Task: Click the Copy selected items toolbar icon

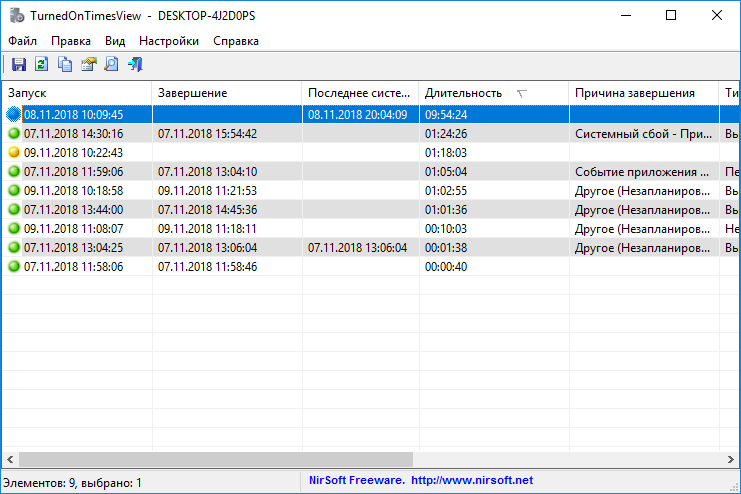Action: click(65, 64)
